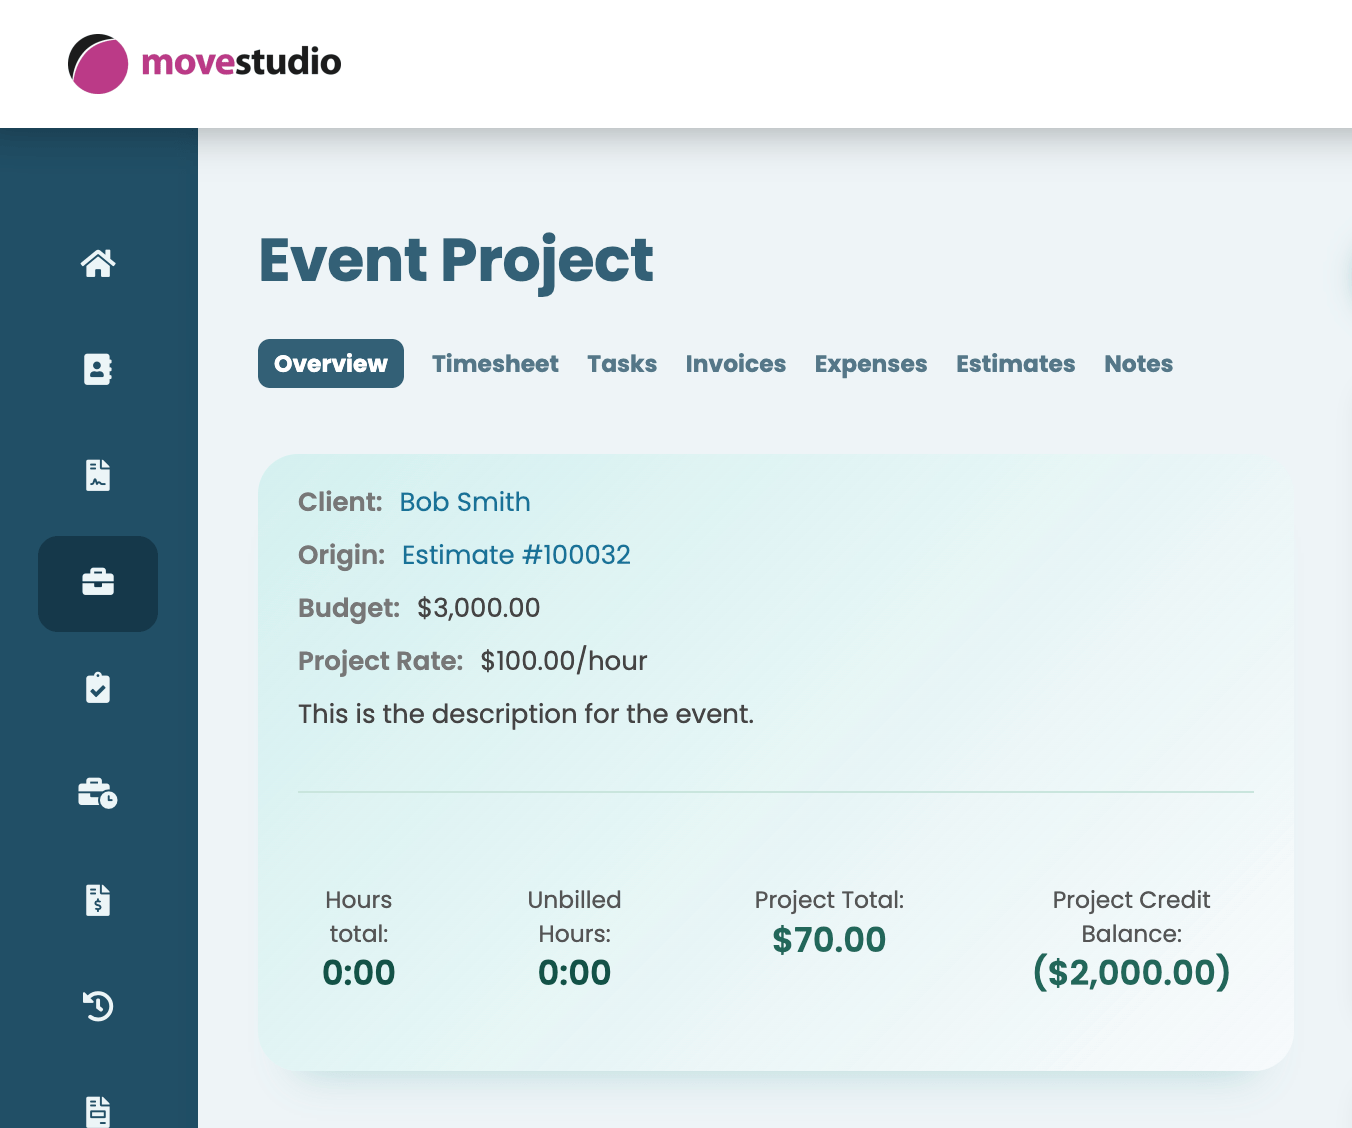Show the Notes tab
This screenshot has width=1352, height=1128.
point(1138,364)
